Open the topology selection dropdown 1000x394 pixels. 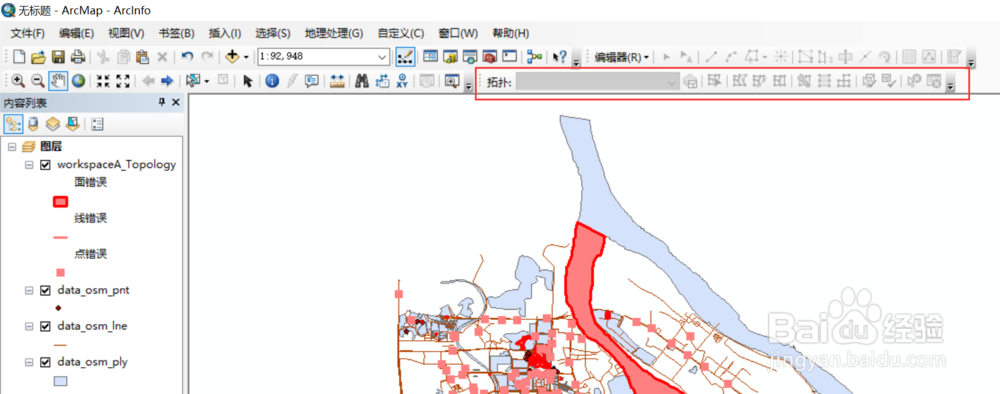(x=598, y=82)
